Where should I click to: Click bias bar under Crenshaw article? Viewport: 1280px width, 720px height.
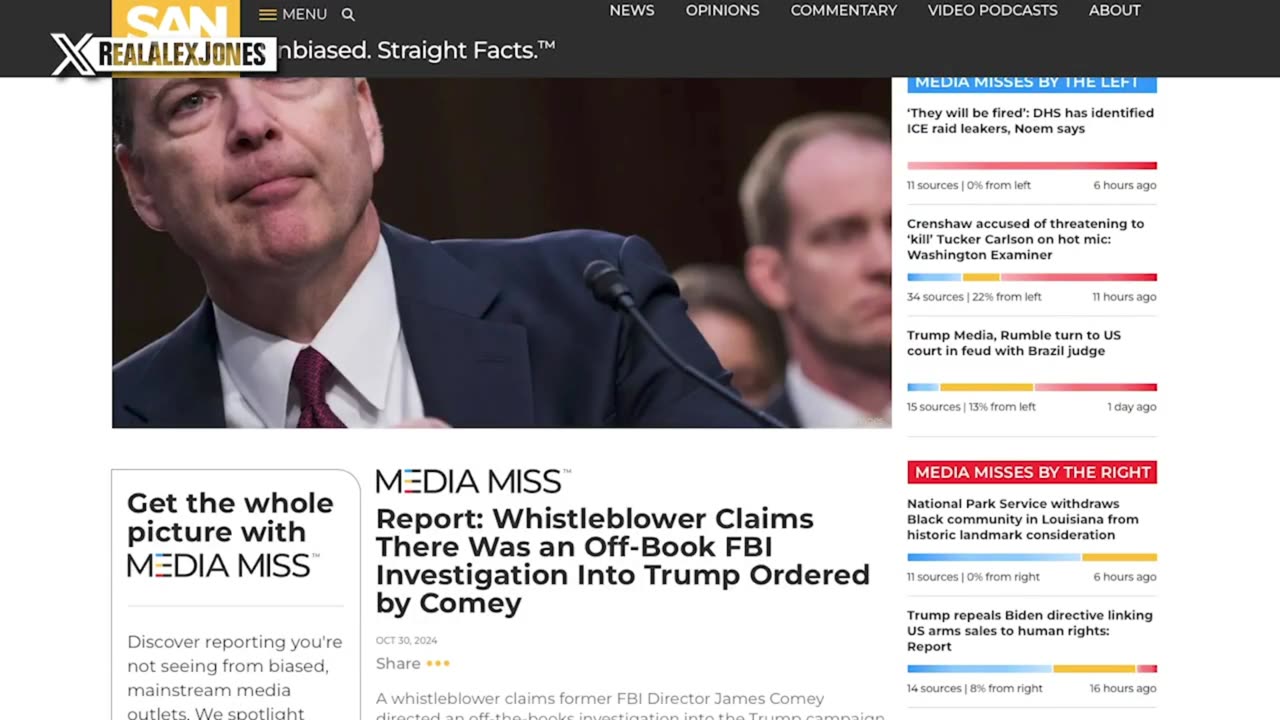[1032, 277]
